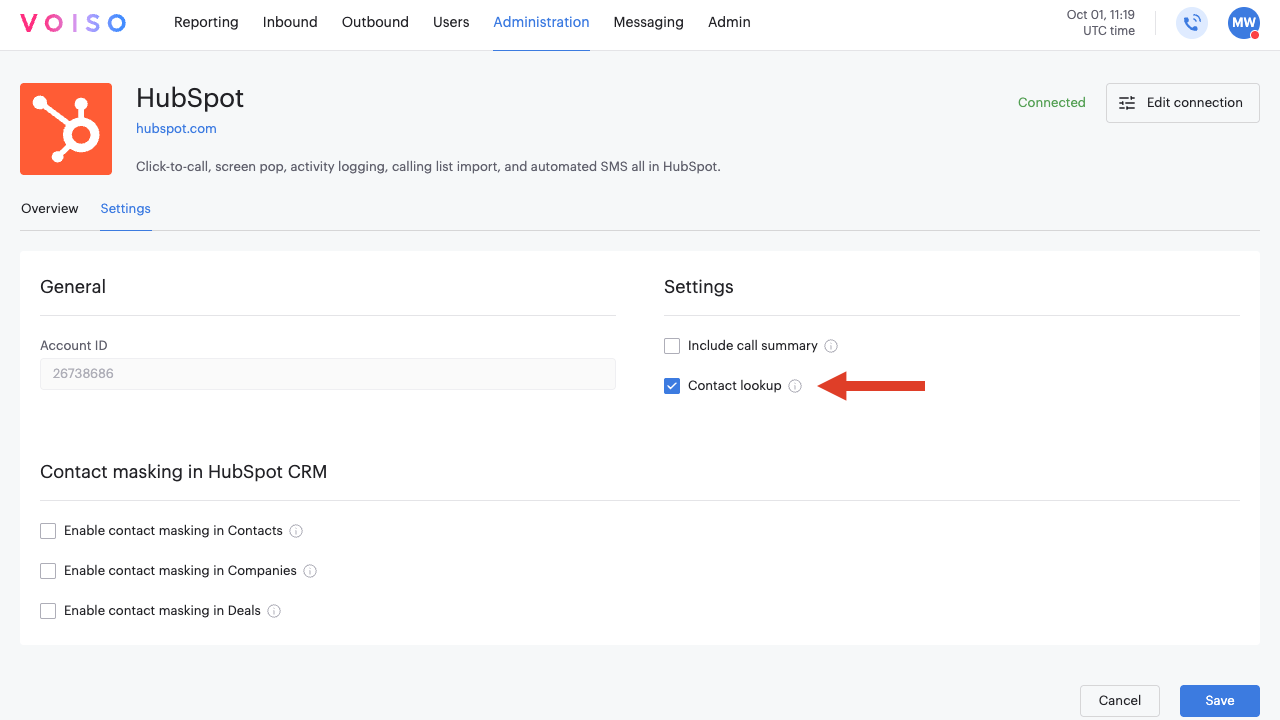Save the HubSpot settings
1280x720 pixels.
[1219, 701]
